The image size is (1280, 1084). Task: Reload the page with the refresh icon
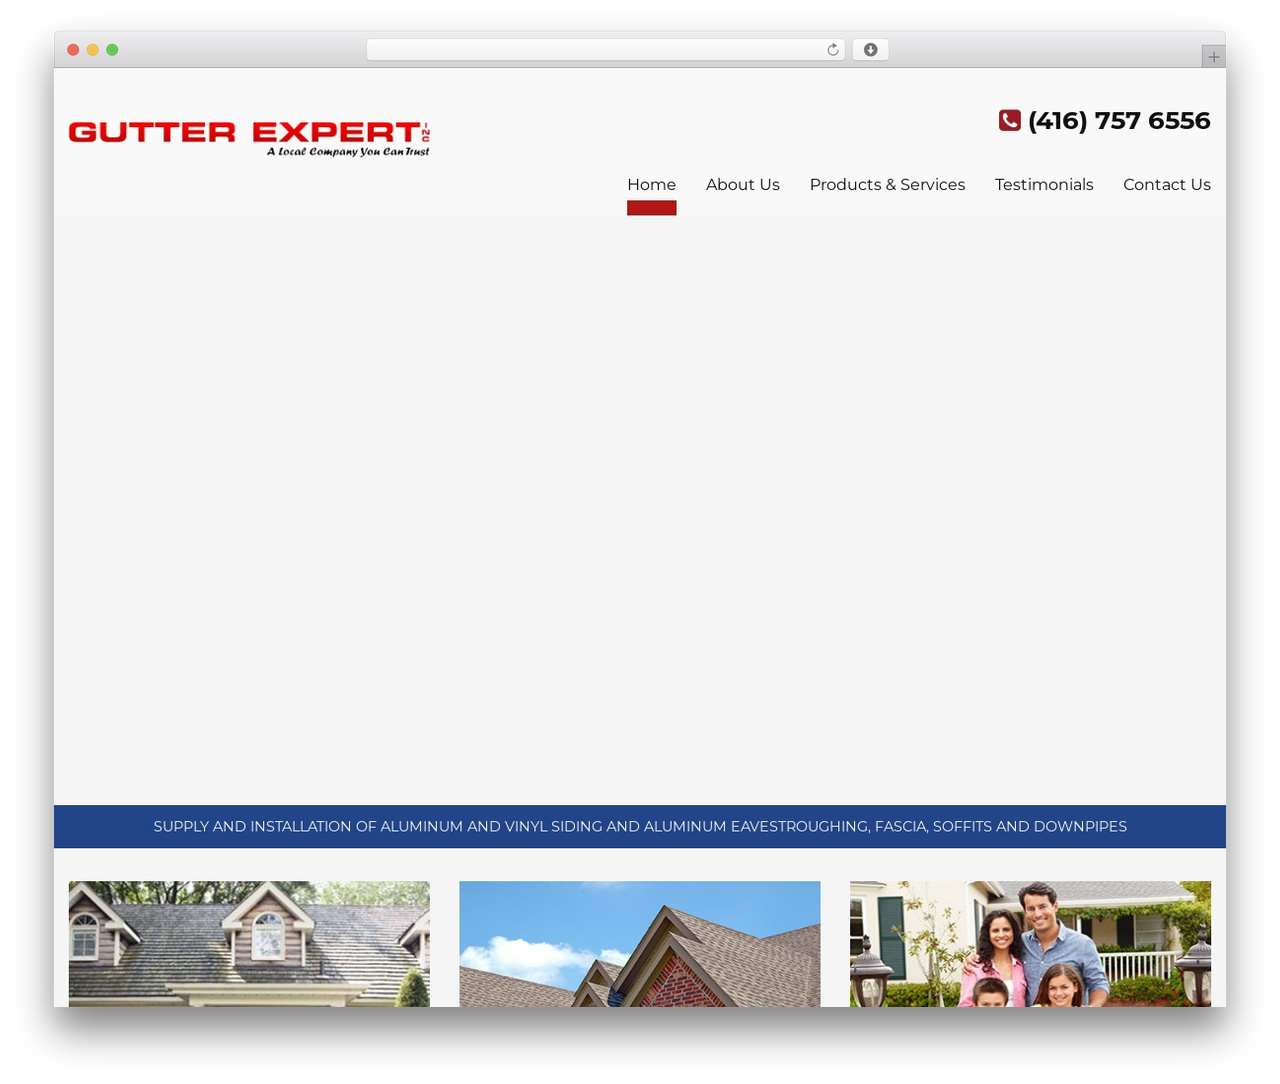pyautogui.click(x=832, y=50)
